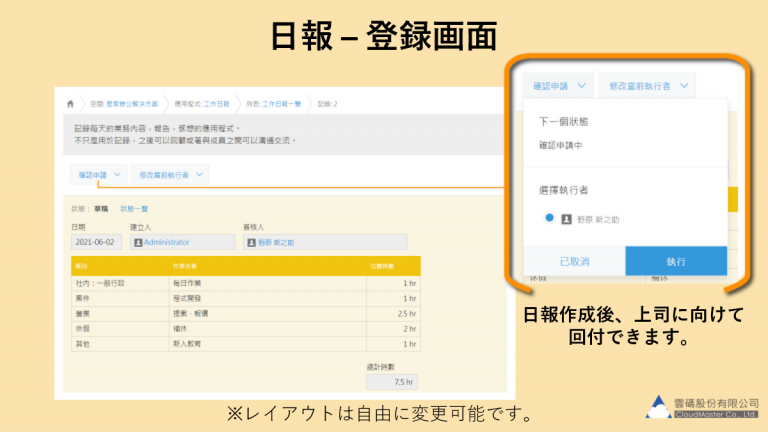Click the home icon in the breadcrumb
This screenshot has height=437, width=768.
pyautogui.click(x=69, y=103)
